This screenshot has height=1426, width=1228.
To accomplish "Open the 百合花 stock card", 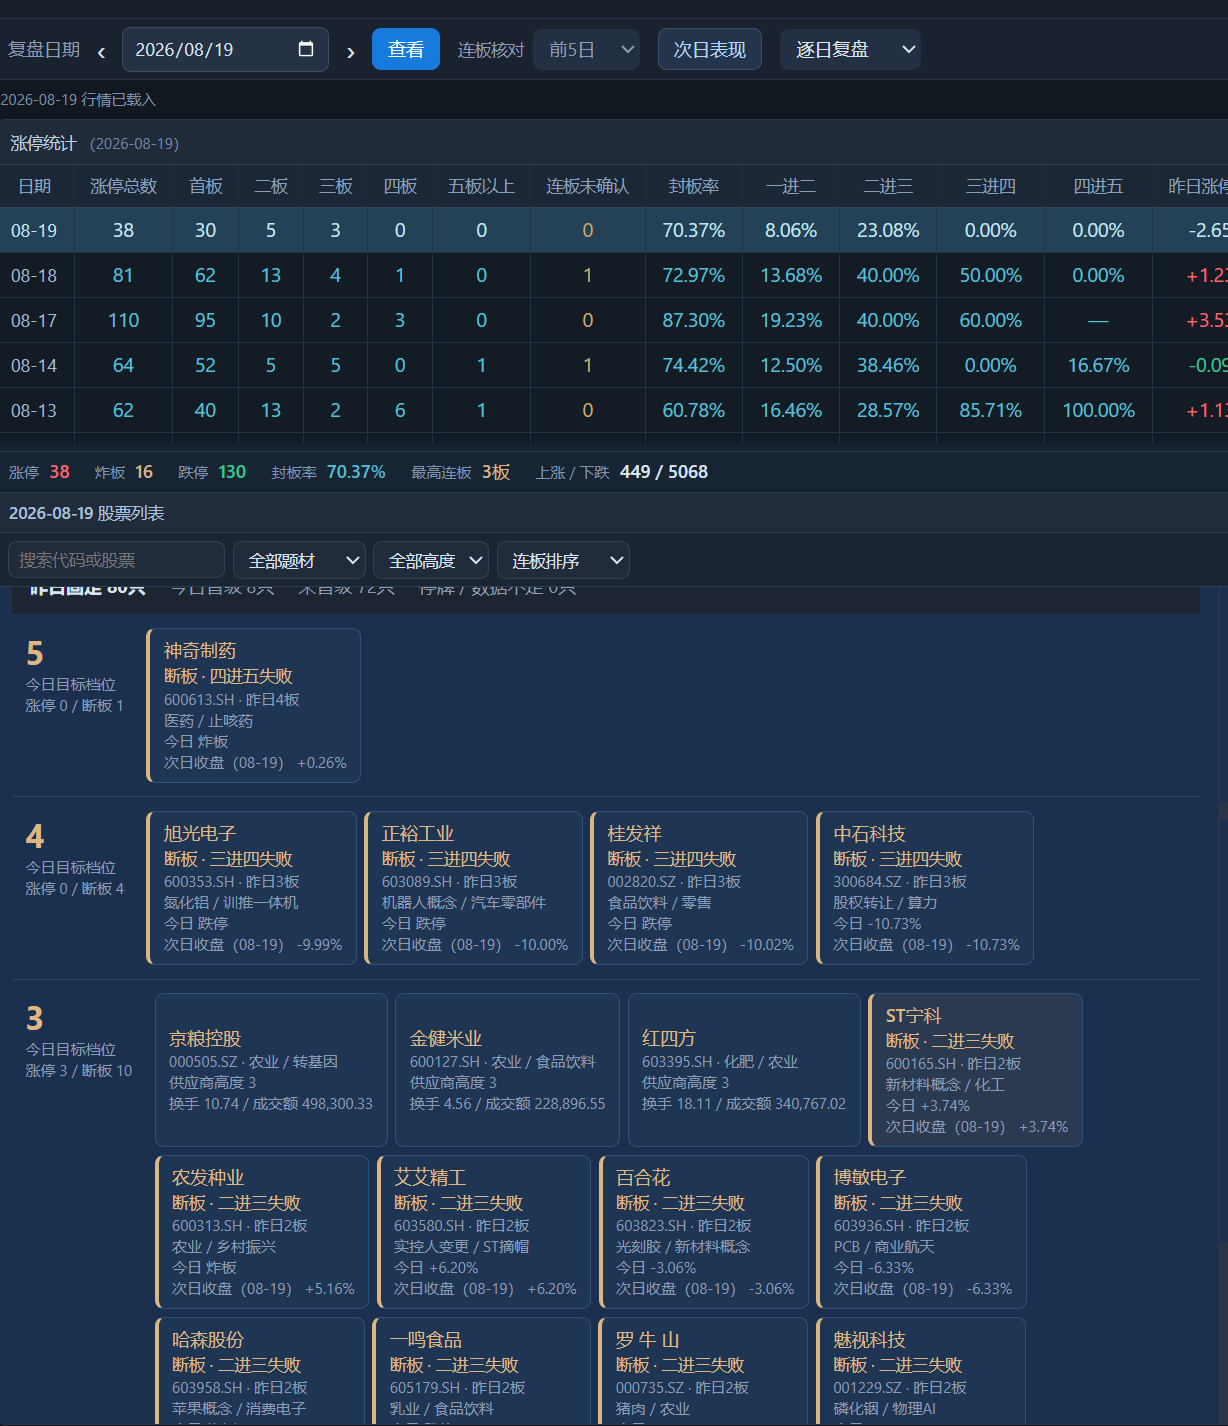I will (x=704, y=1232).
